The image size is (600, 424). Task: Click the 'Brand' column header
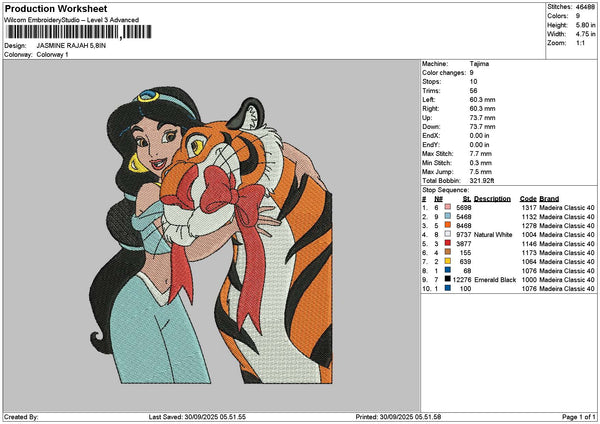[x=549, y=199]
